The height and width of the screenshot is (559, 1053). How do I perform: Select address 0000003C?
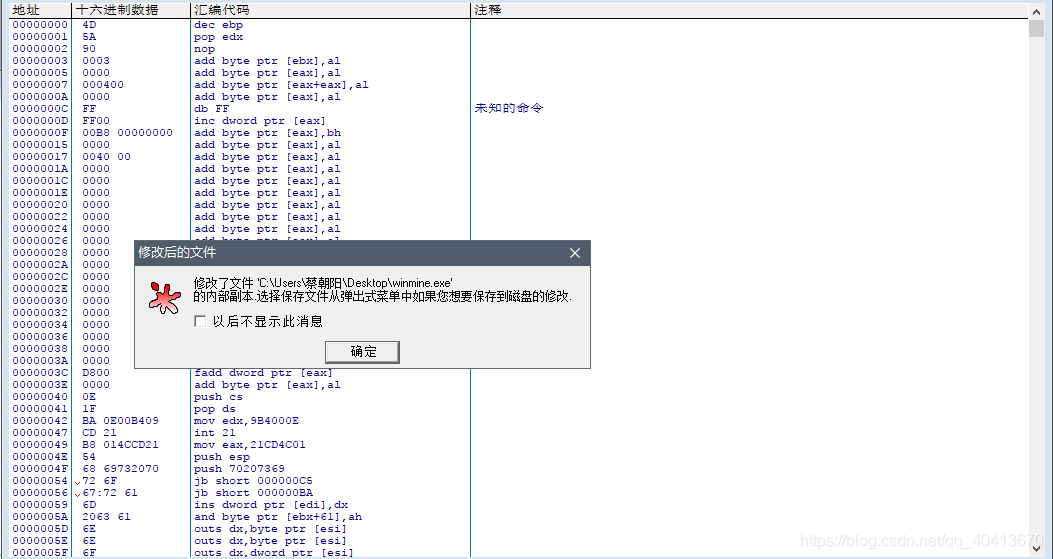tap(40, 373)
